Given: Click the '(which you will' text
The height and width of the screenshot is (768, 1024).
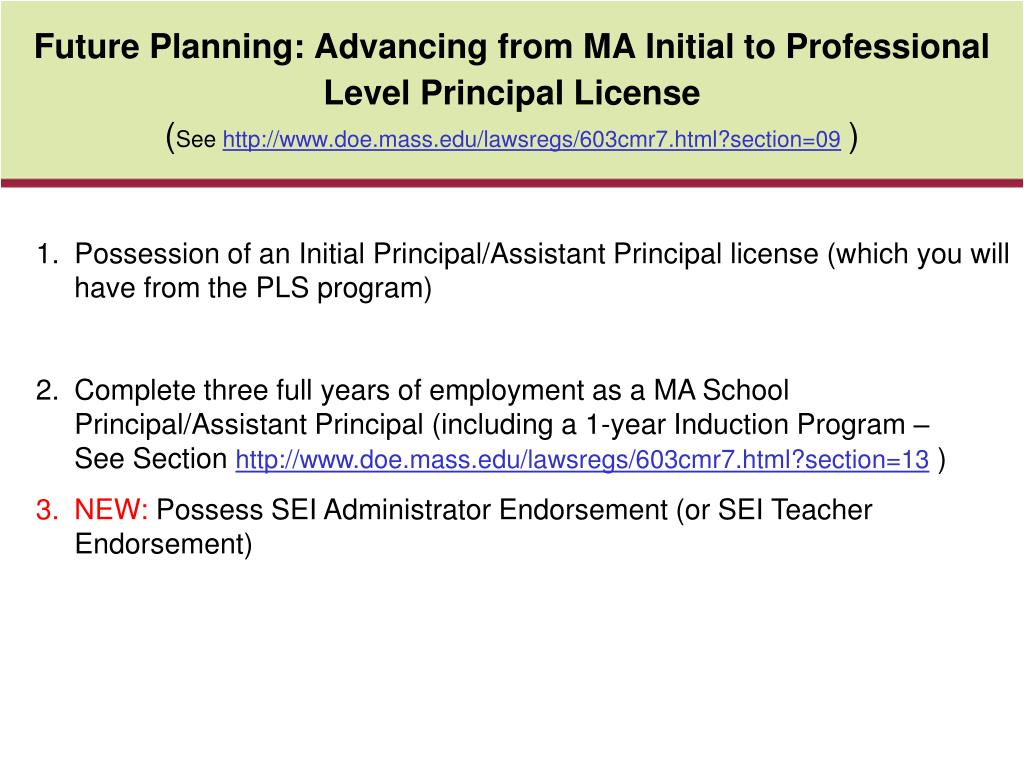Looking at the screenshot, I should tap(919, 254).
